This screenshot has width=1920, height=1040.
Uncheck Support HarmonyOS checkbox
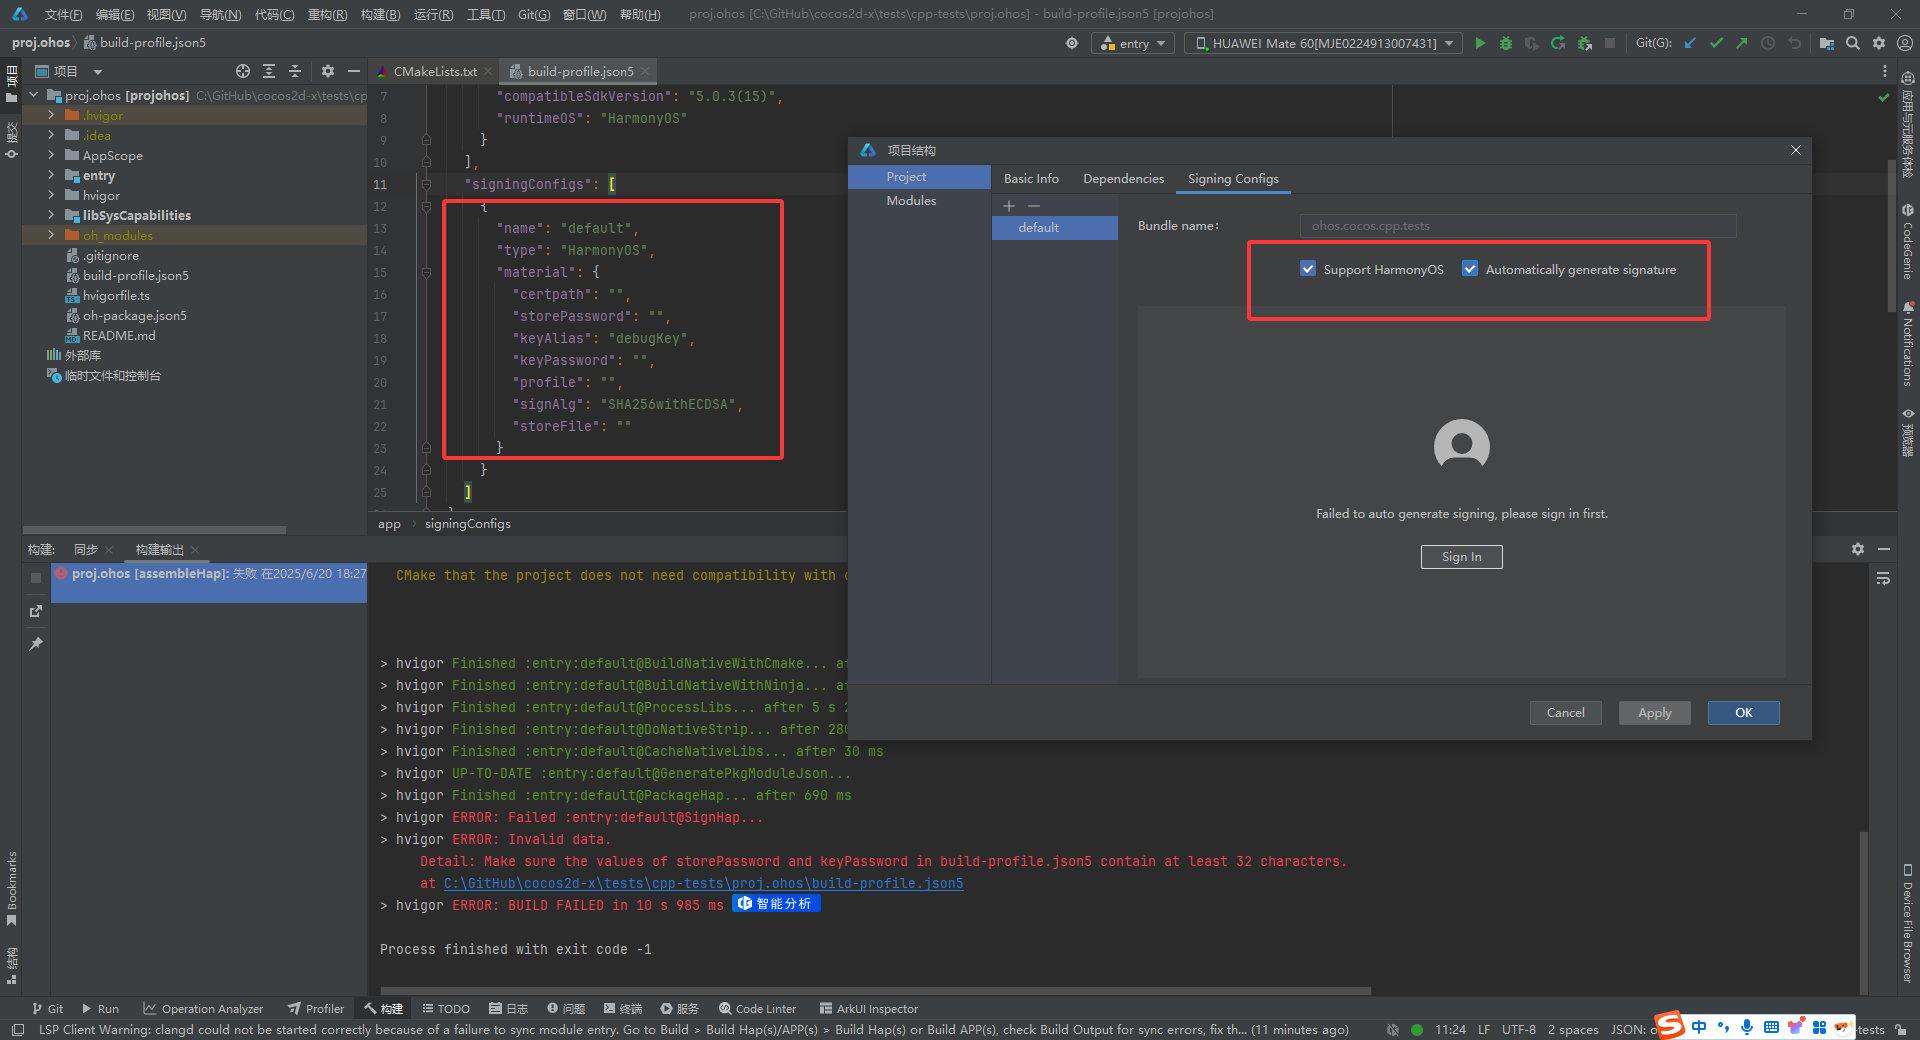pyautogui.click(x=1308, y=269)
